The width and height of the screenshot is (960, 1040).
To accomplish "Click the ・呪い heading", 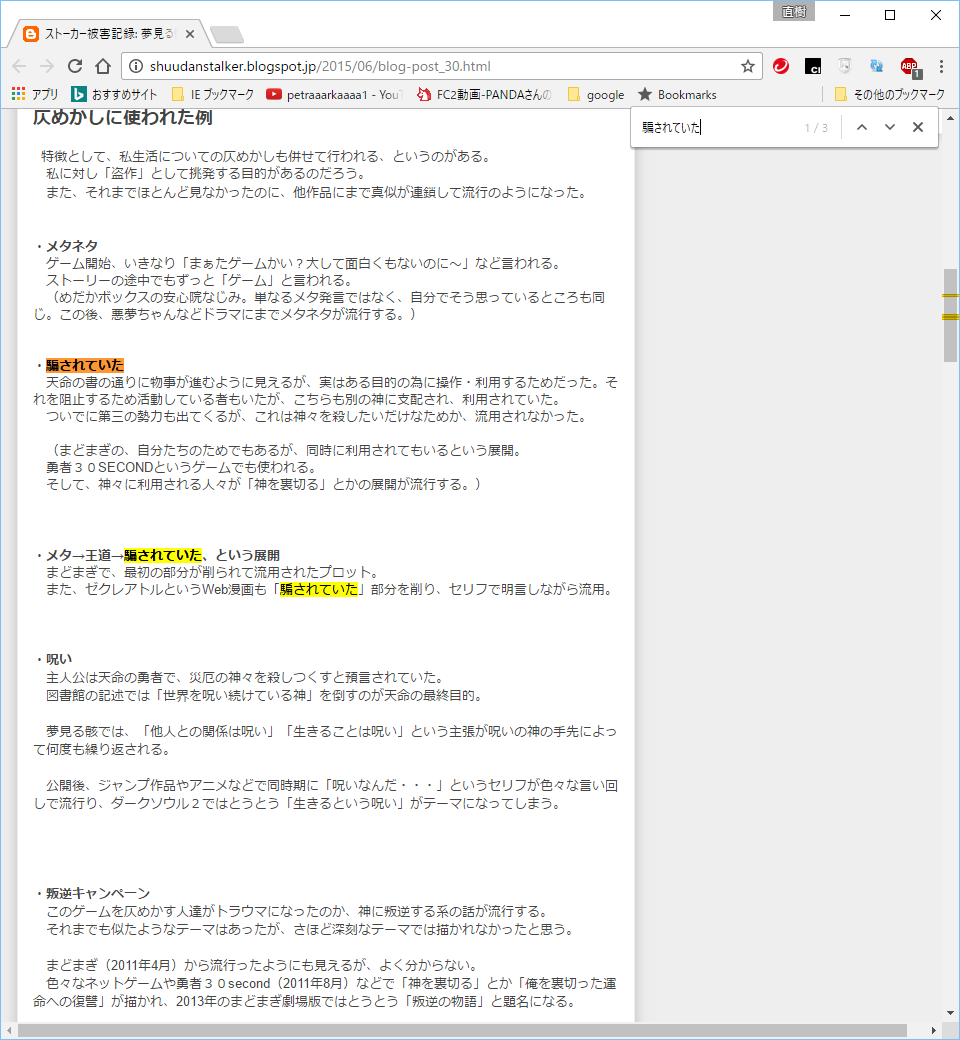I will (x=53, y=659).
